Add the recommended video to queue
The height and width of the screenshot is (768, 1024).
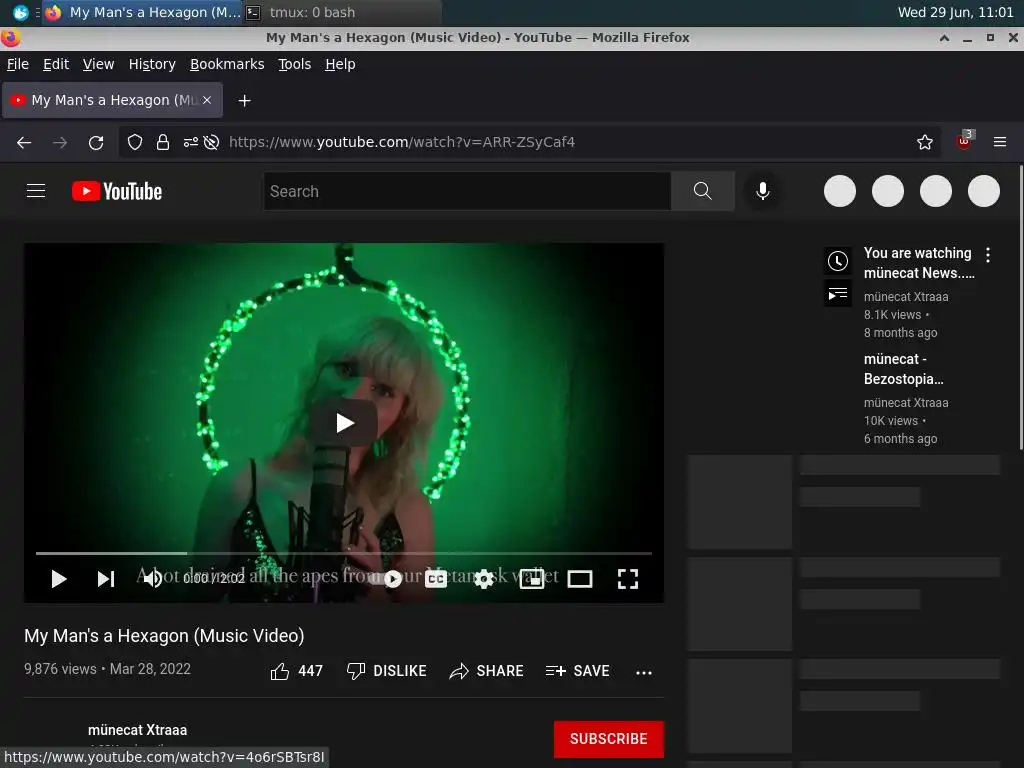click(838, 294)
